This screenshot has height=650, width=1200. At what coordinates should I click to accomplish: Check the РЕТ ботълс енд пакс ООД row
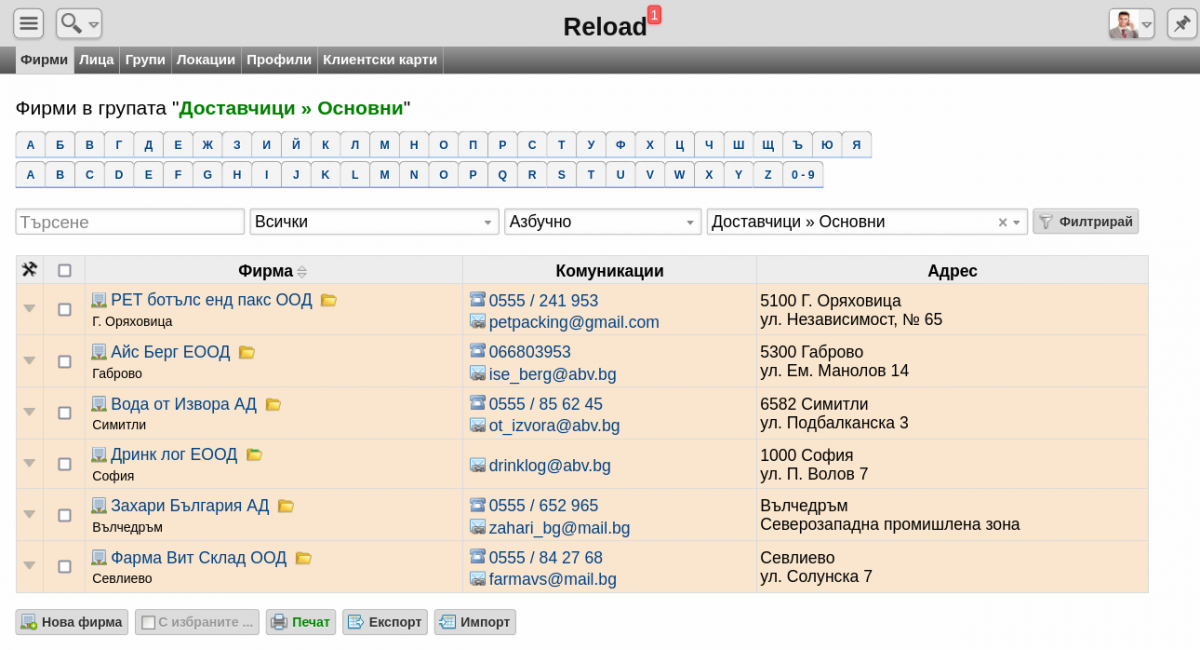pos(65,310)
